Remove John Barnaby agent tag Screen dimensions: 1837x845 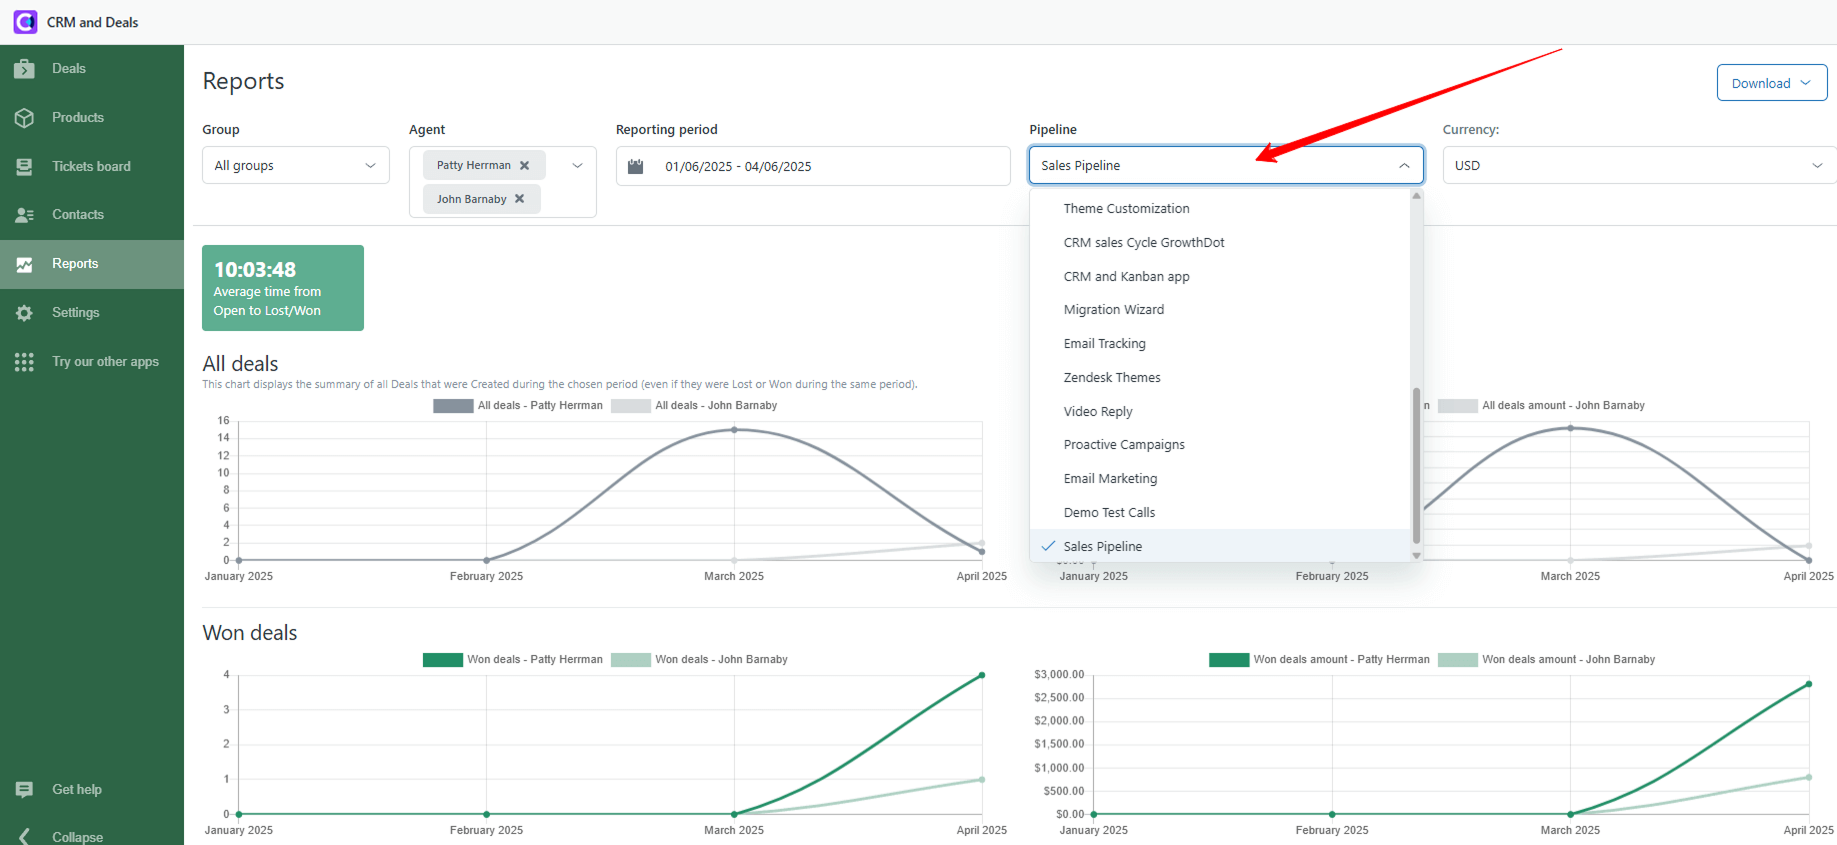pyautogui.click(x=519, y=199)
